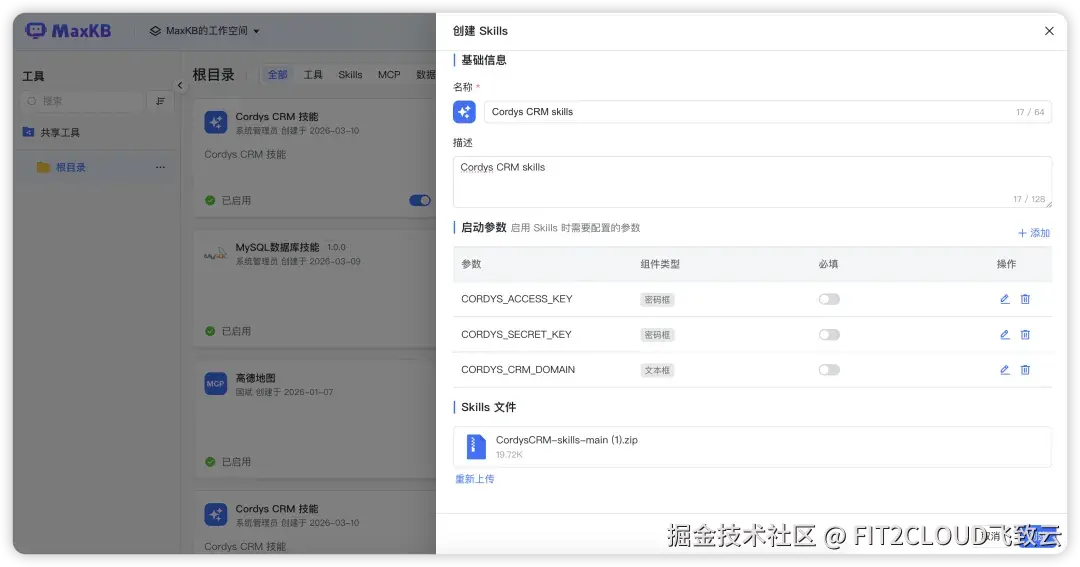Click the 描述 text area
Viewport: 1080px width, 567px height.
[752, 182]
